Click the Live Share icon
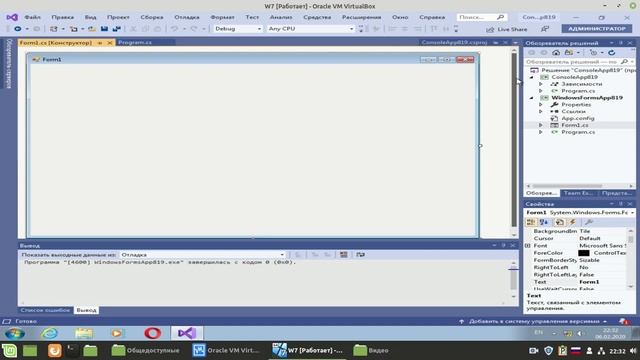 pos(490,29)
